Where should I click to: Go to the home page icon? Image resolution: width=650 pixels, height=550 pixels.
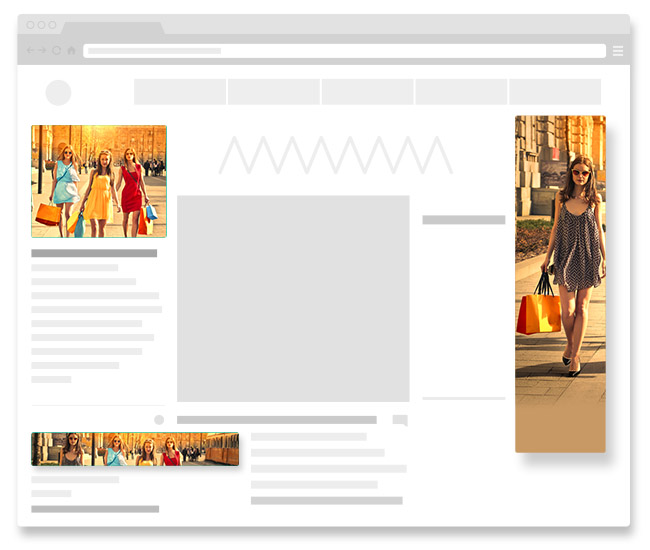pos(72,50)
